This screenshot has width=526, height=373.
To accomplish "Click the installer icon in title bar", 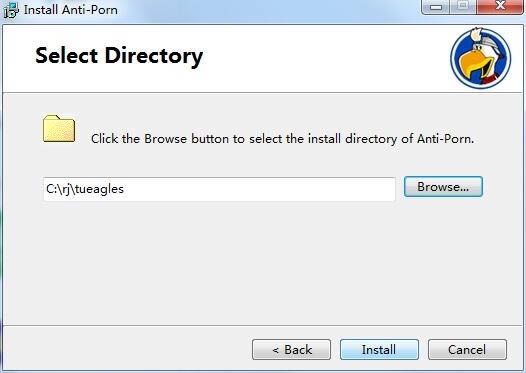I will pos(11,10).
